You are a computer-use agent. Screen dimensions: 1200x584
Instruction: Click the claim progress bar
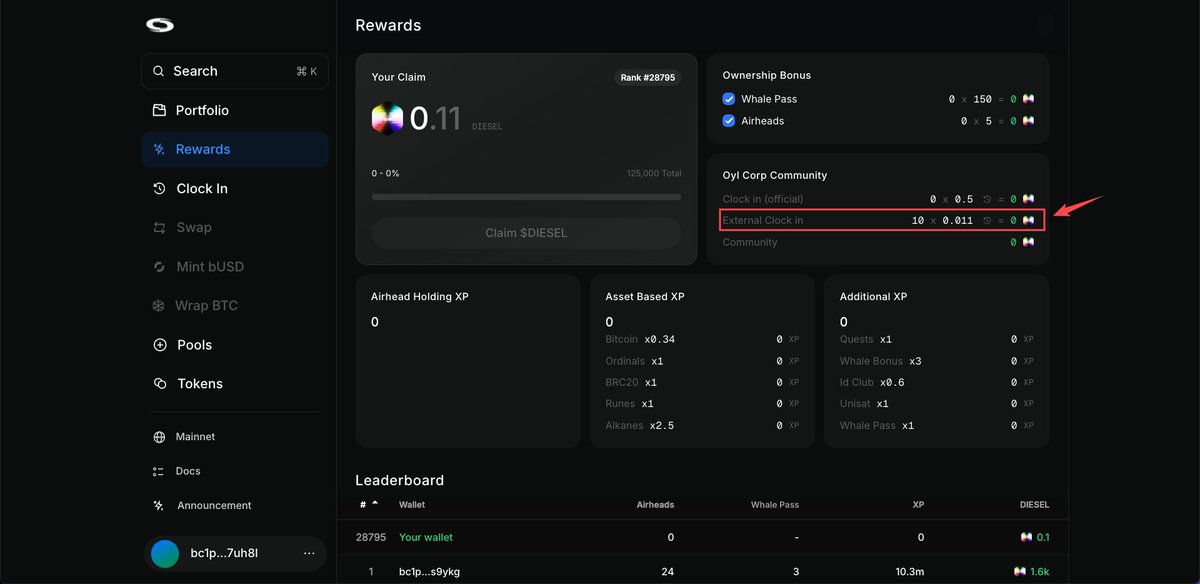[x=526, y=197]
